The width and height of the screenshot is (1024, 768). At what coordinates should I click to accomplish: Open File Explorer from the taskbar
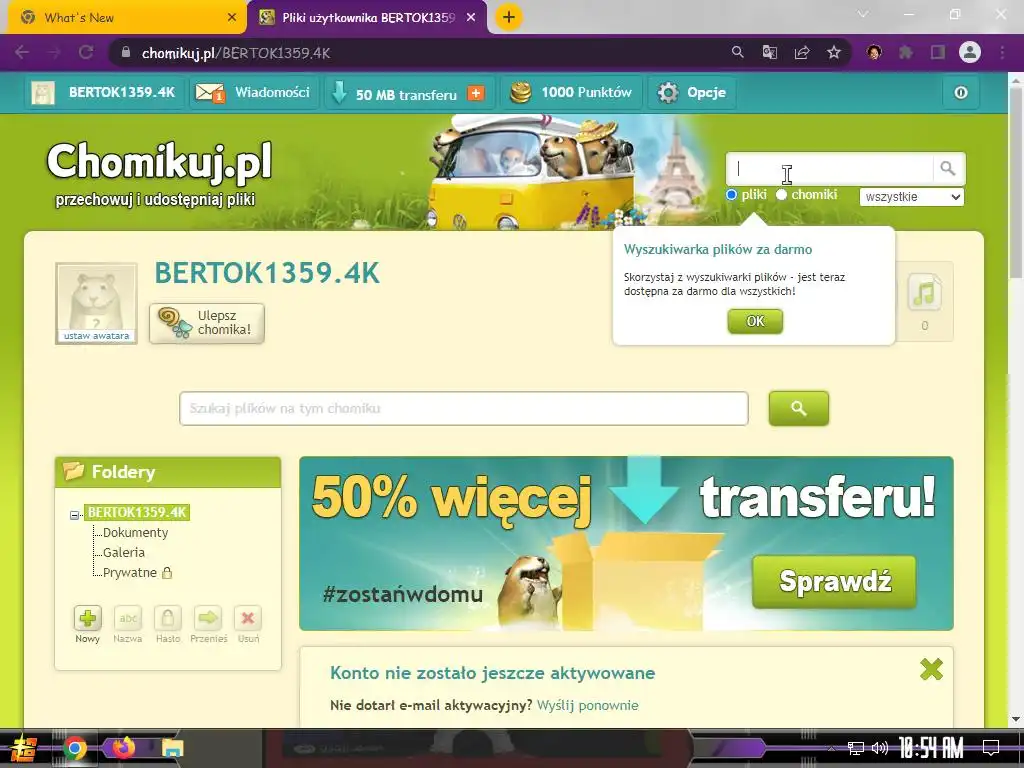172,748
